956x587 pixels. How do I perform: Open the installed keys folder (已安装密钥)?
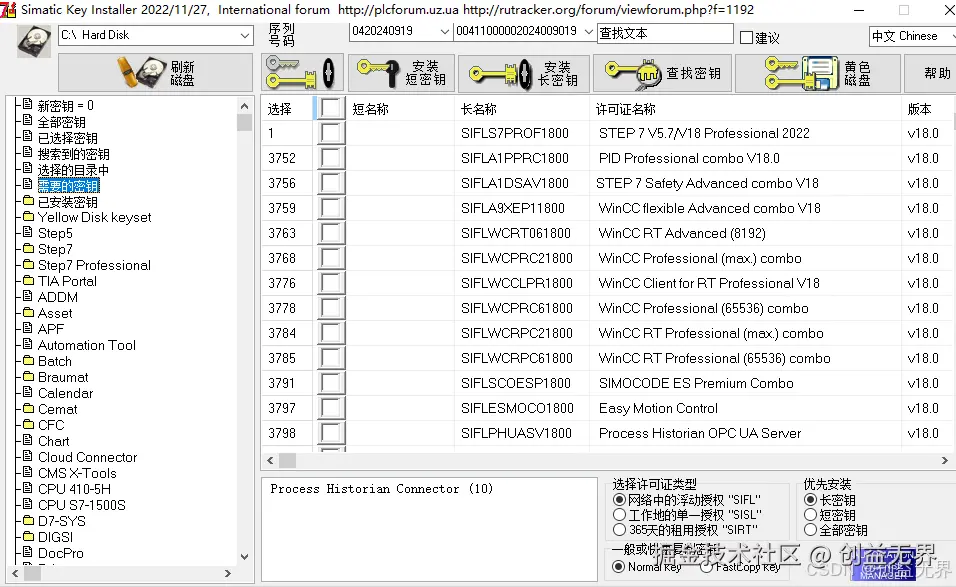pos(68,202)
